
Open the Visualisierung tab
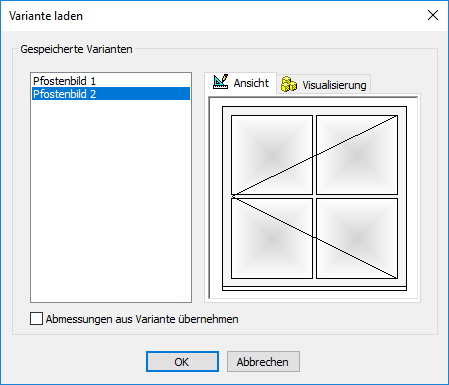point(323,84)
